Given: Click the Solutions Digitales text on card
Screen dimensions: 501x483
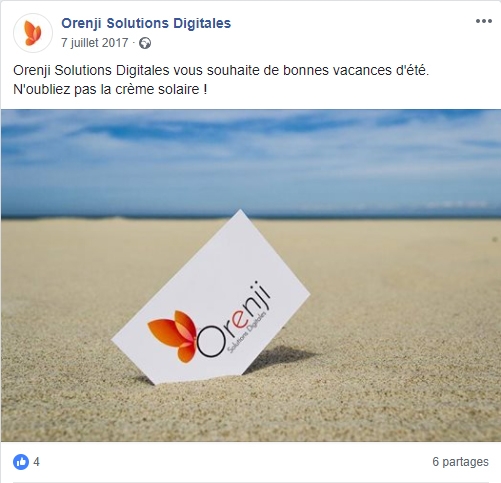Looking at the screenshot, I should [247, 332].
